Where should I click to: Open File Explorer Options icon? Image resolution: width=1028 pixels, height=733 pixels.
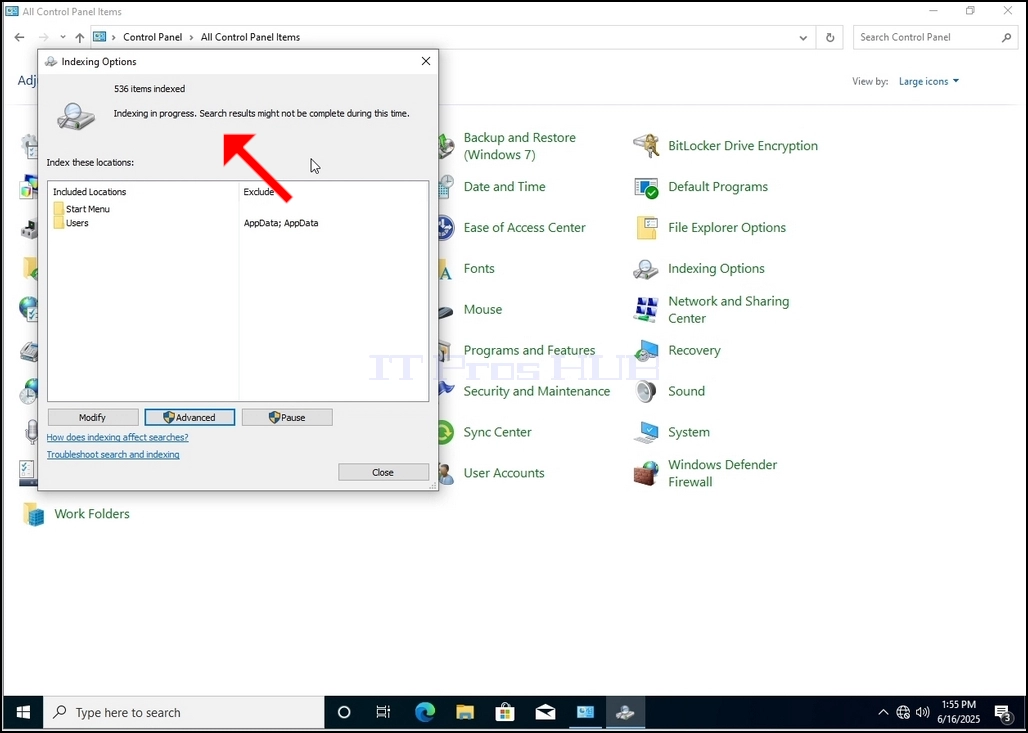click(646, 228)
